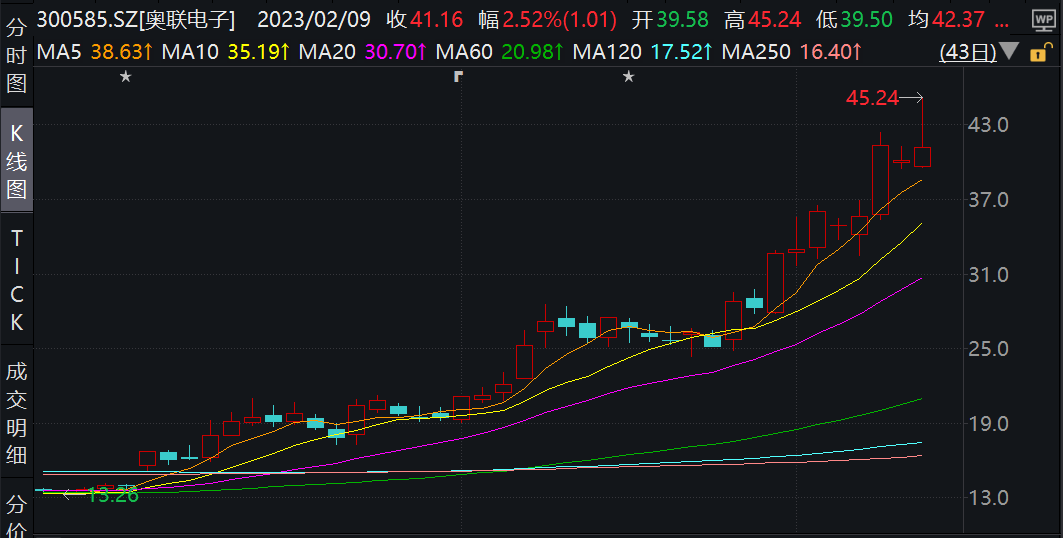Screen dimensions: 1063x538
Task: Click the date 2023/02/09
Action: pyautogui.click(x=314, y=20)
